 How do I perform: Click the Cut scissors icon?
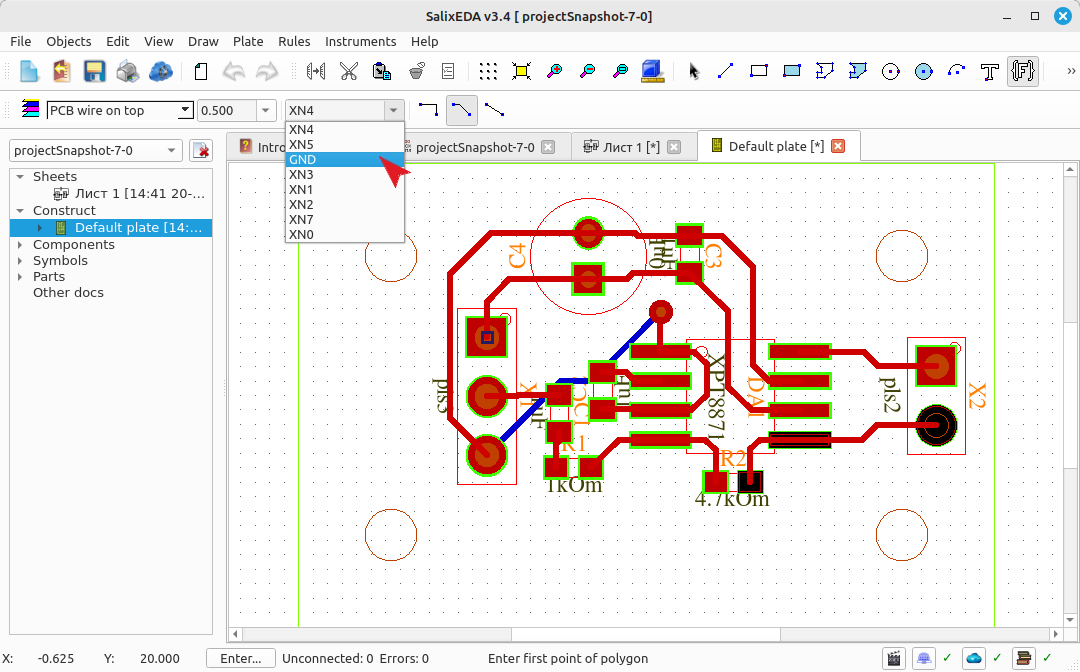click(349, 71)
